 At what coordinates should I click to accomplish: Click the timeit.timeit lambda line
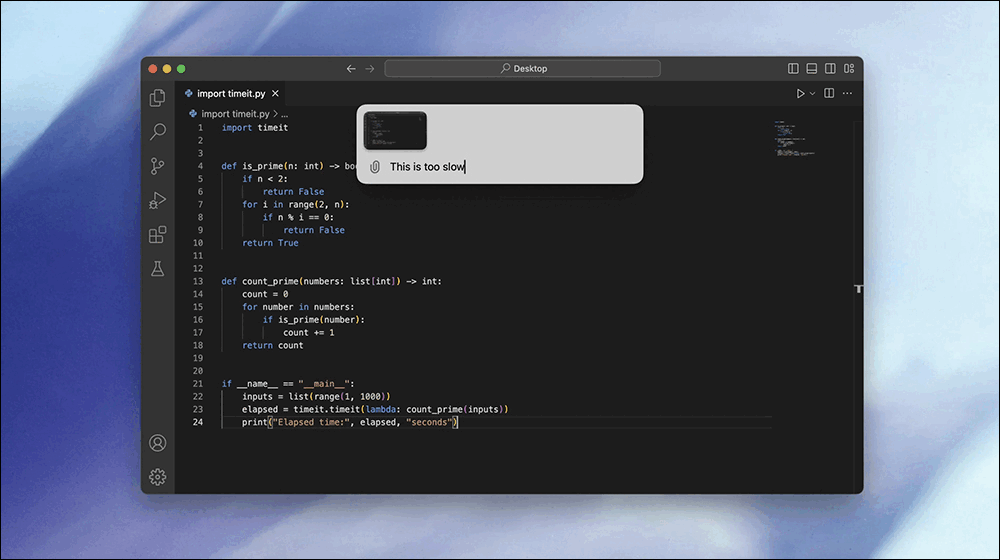375,409
